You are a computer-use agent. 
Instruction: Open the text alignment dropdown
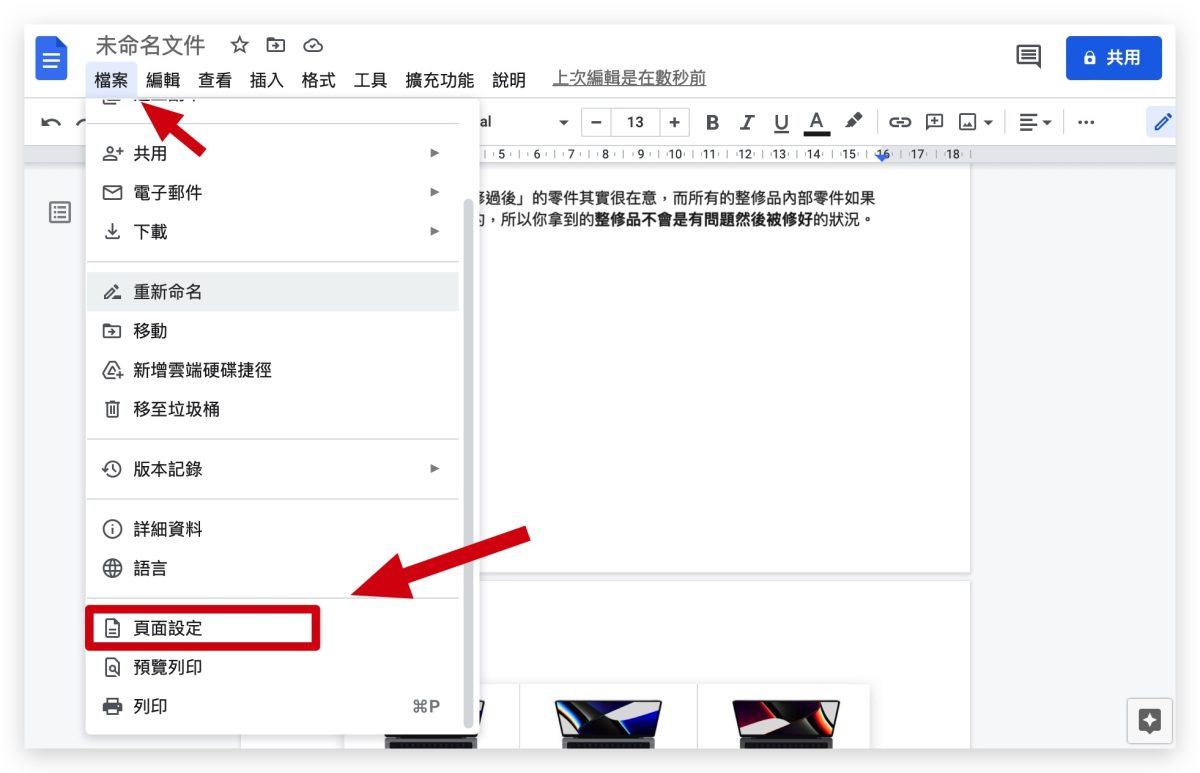[x=1035, y=122]
